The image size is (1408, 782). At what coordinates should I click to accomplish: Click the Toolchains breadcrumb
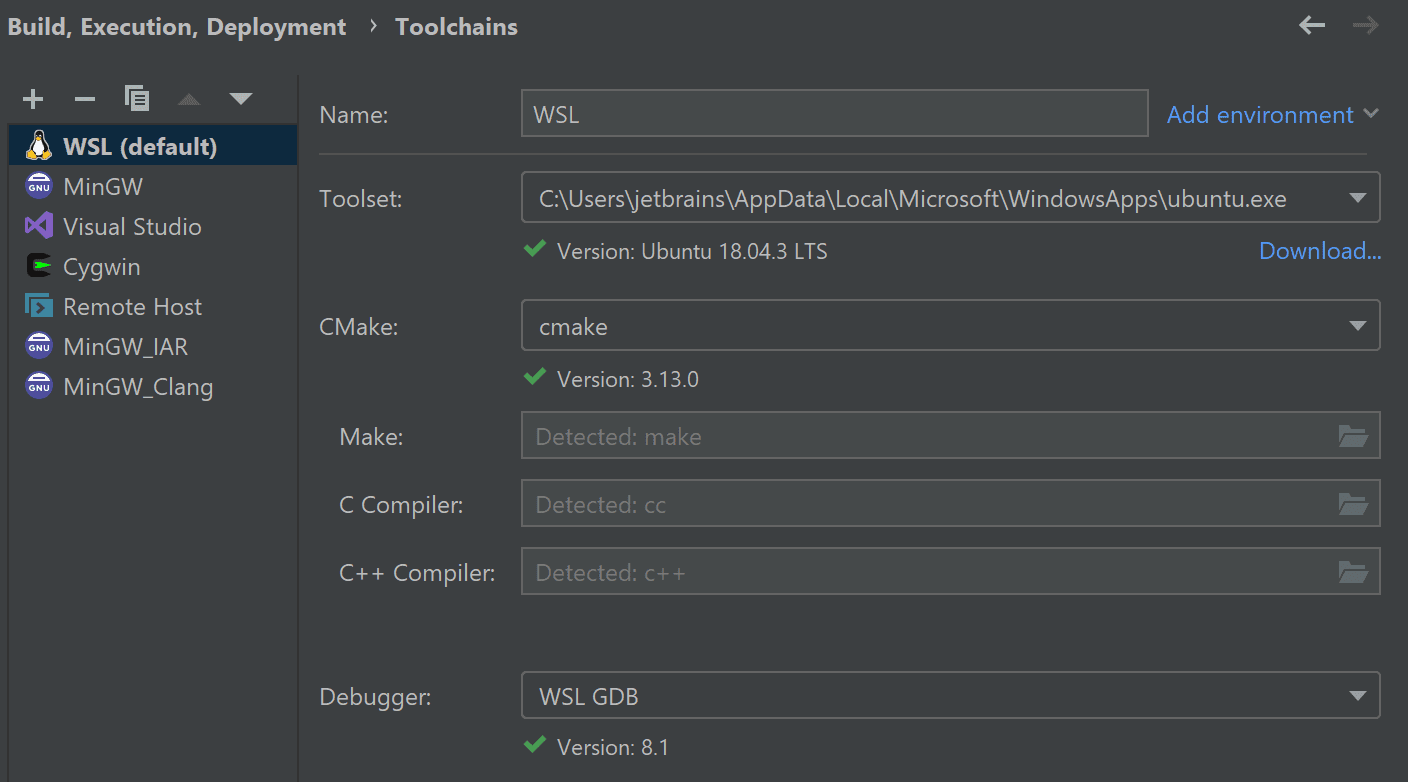click(456, 27)
